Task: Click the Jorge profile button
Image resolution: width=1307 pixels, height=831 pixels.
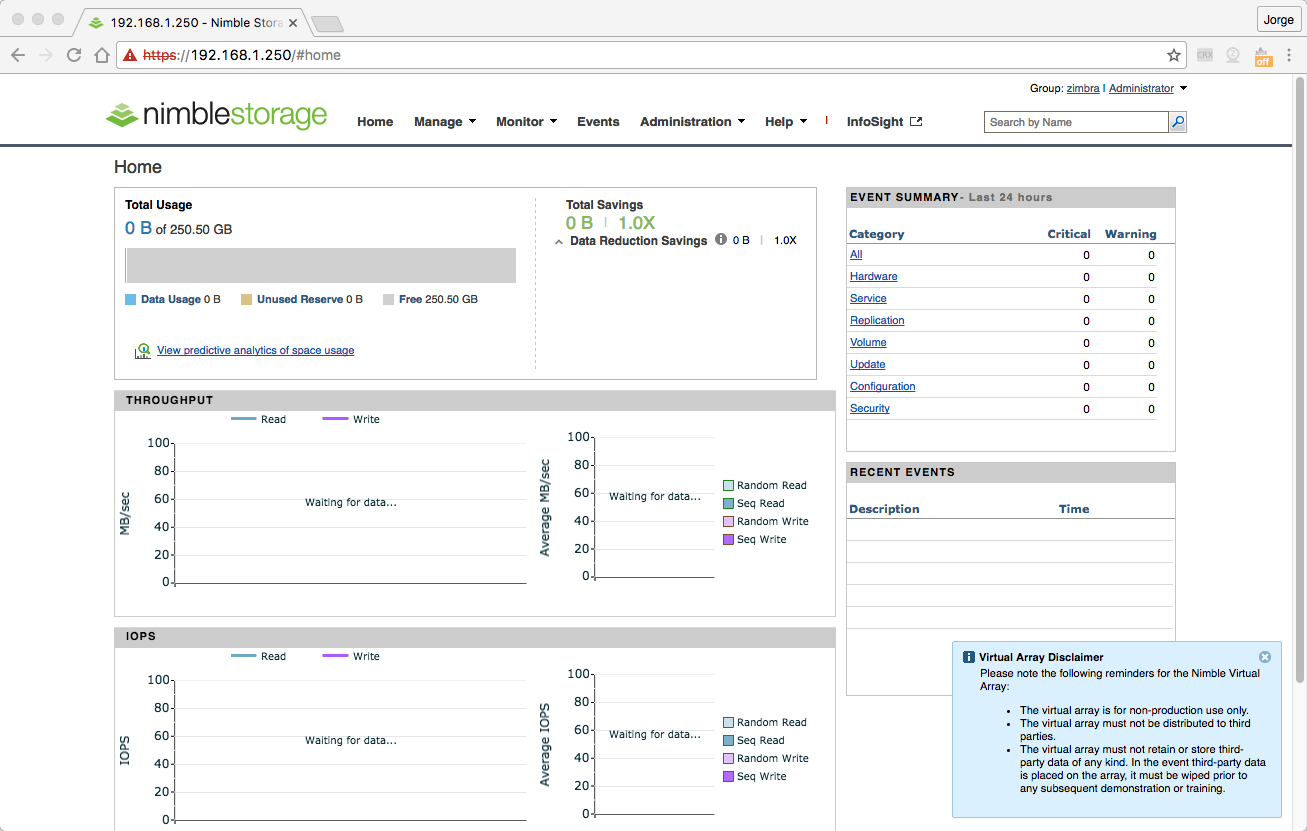Action: tap(1278, 20)
